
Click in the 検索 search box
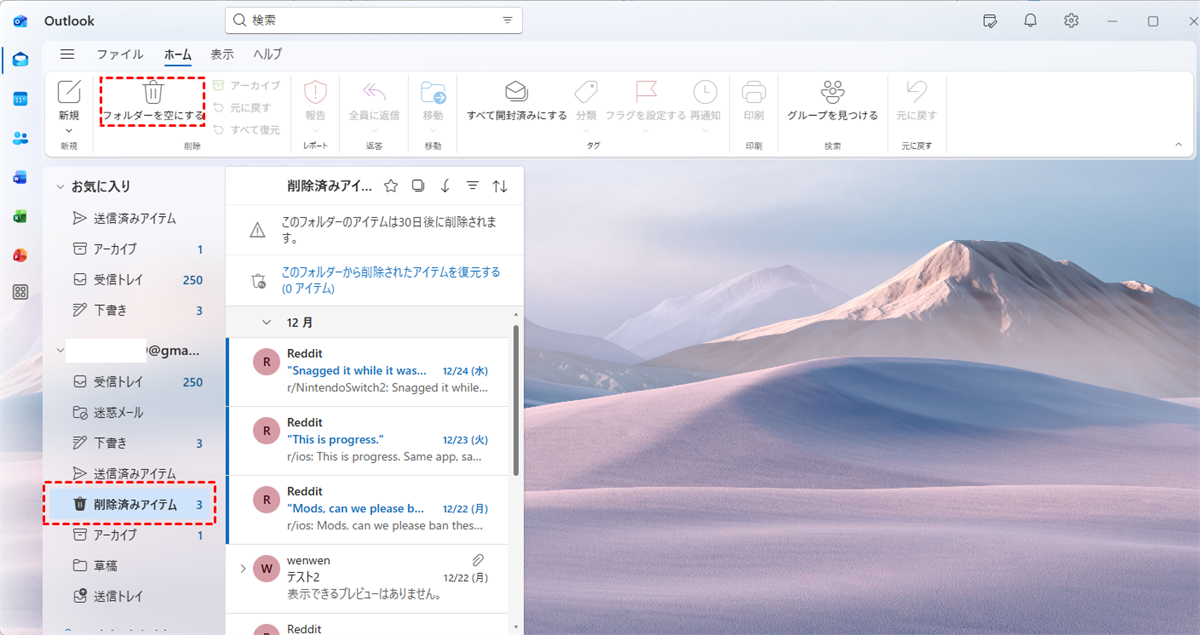coord(370,20)
